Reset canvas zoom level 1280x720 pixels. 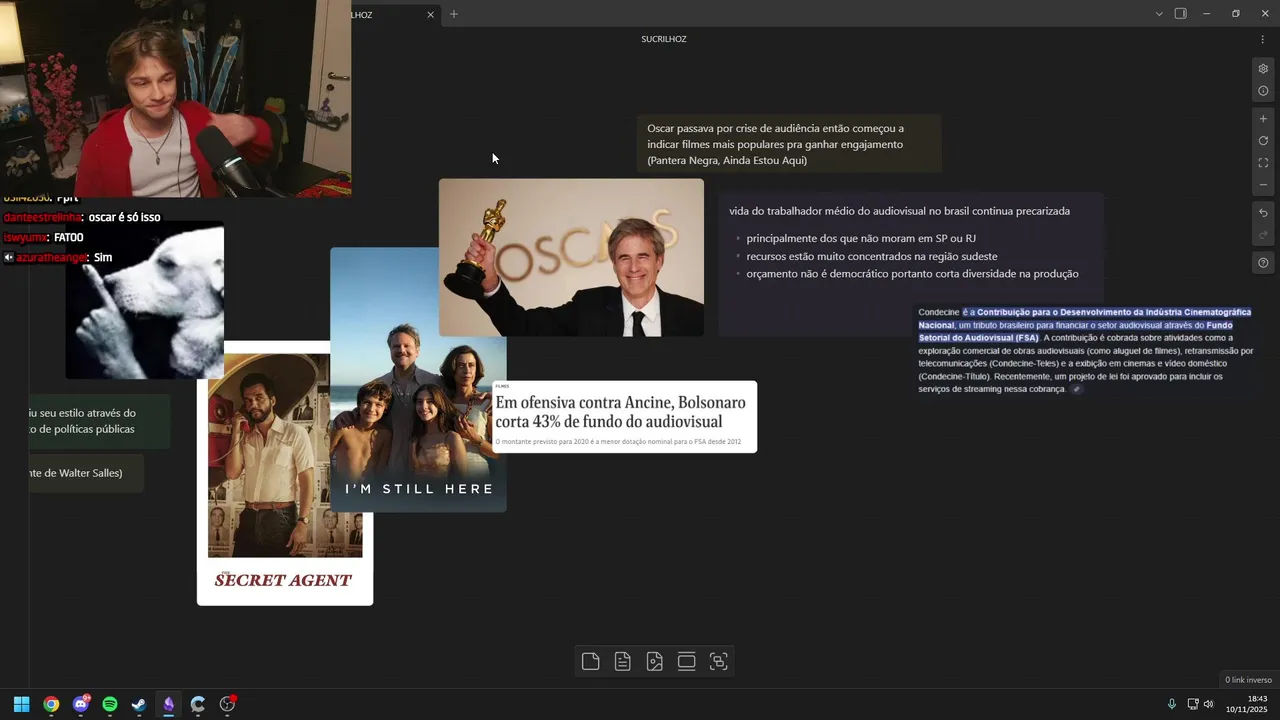1263,141
